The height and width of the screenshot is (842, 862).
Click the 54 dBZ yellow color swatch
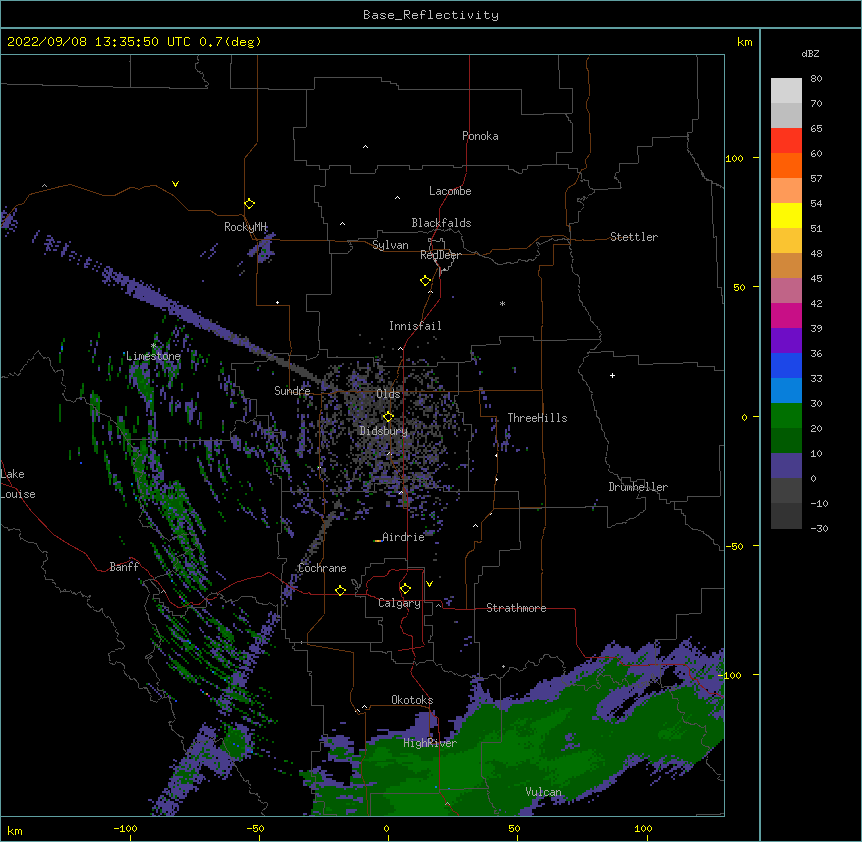786,215
